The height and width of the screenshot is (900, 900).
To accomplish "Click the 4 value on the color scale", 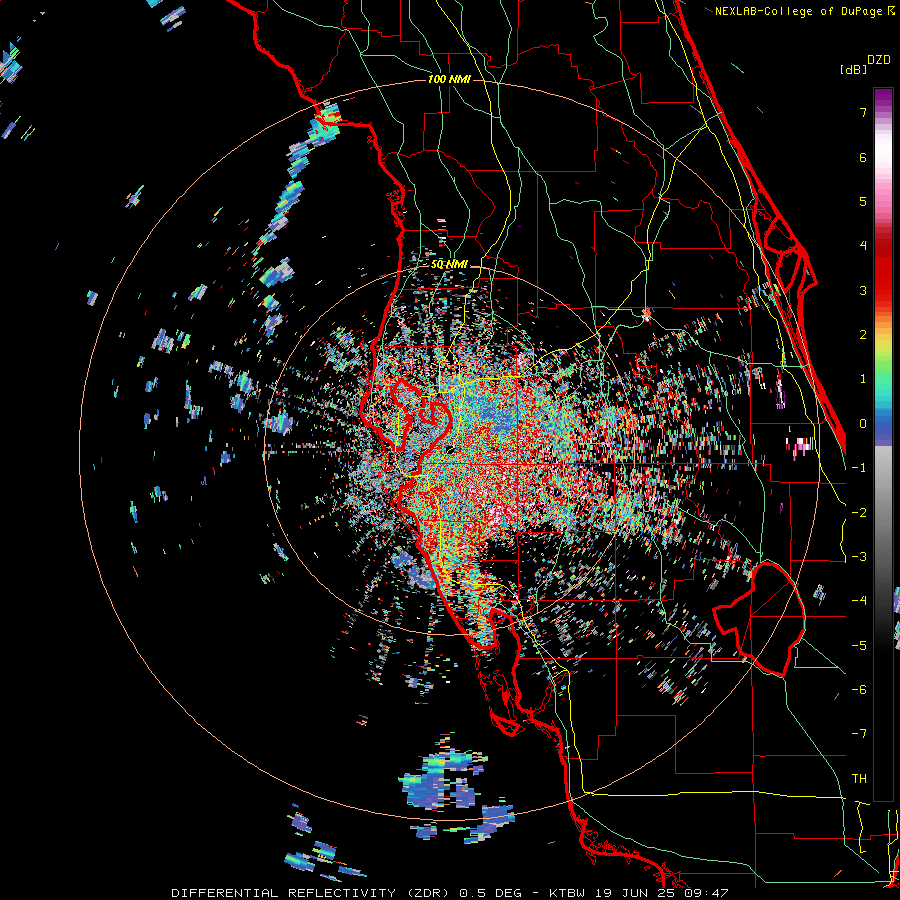I will tap(863, 246).
